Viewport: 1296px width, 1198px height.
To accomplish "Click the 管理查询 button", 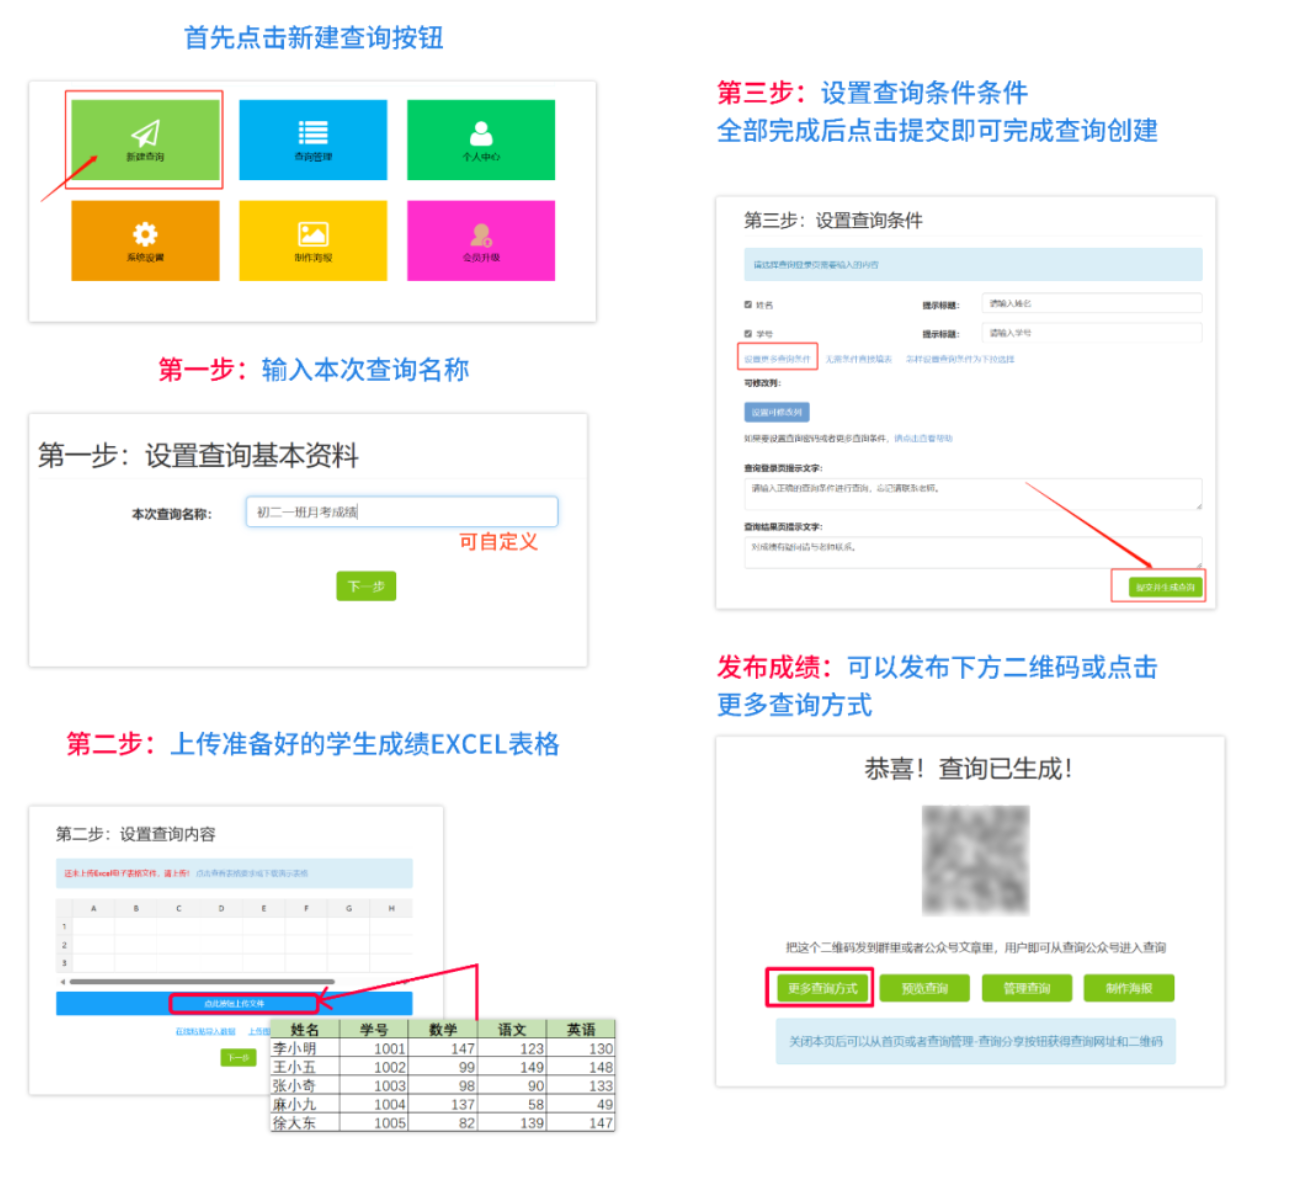I will tap(1027, 988).
